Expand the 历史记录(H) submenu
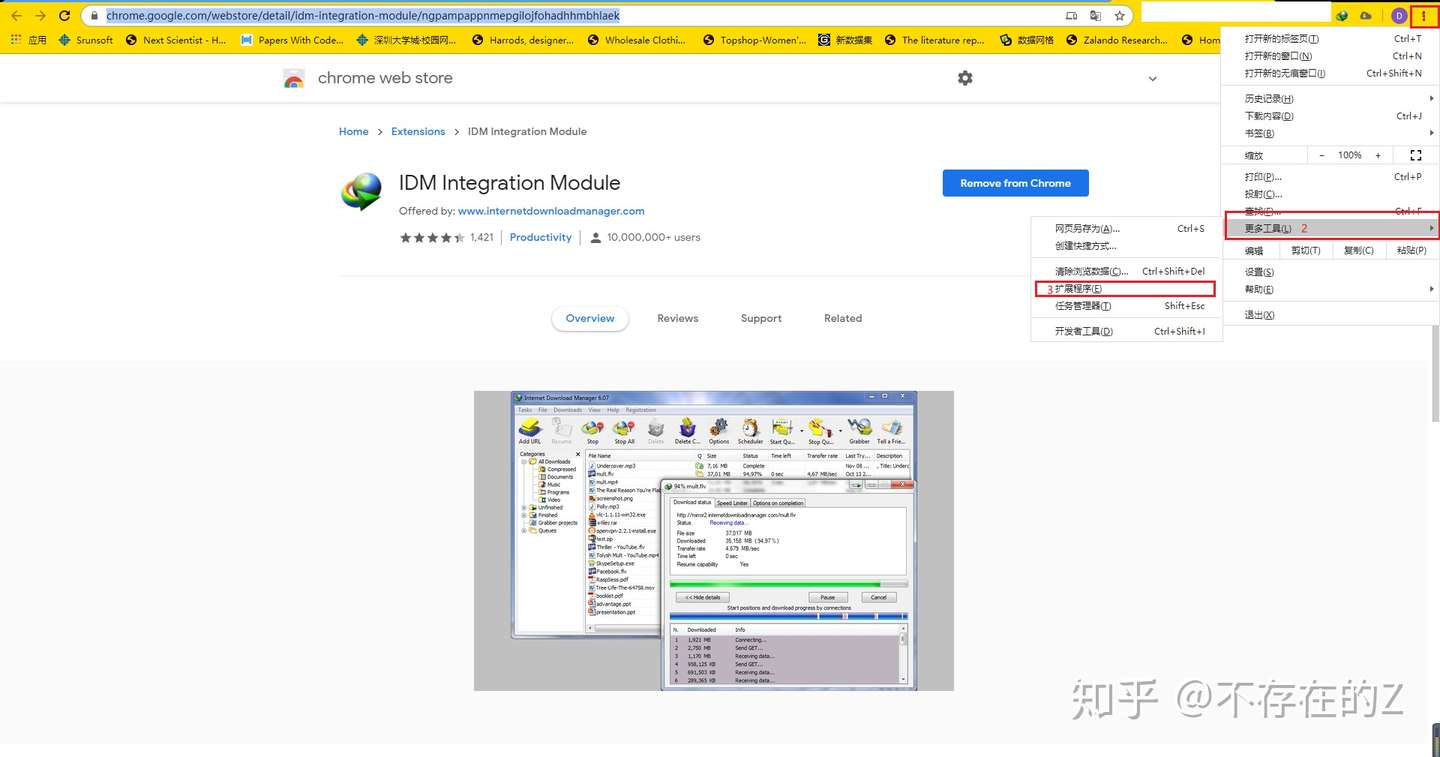1440x757 pixels. pos(1330,98)
